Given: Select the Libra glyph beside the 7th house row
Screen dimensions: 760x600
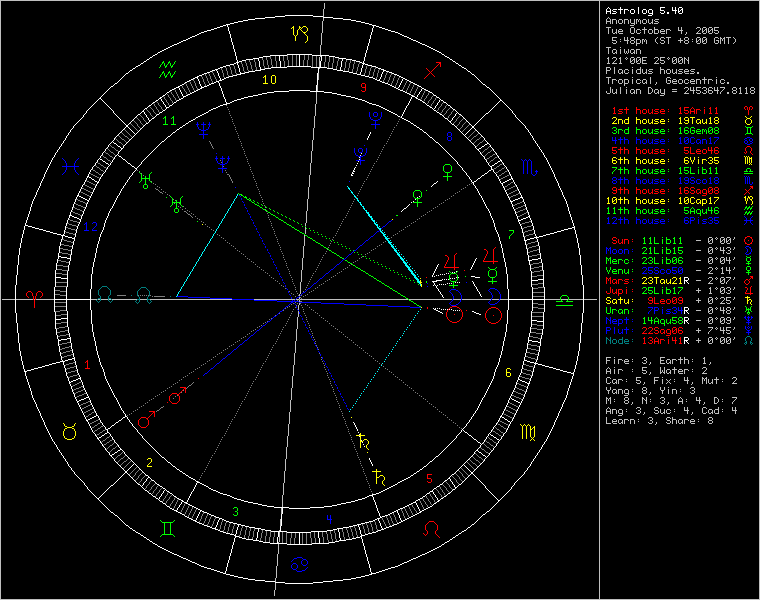Looking at the screenshot, I should [x=748, y=171].
